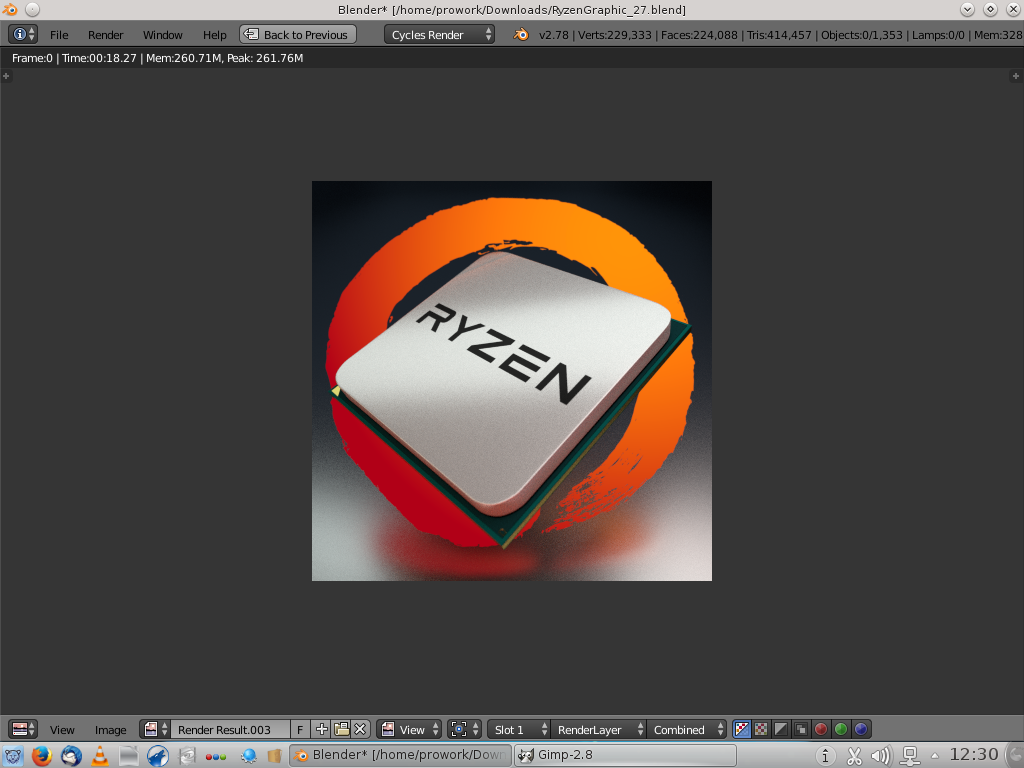Click the network tray icon
1024x768 pixels.
click(x=910, y=756)
